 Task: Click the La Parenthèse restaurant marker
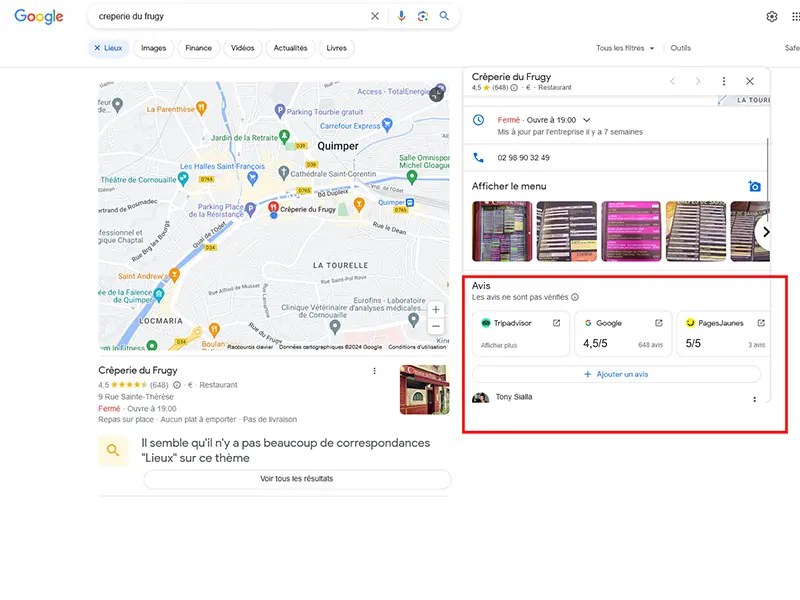pos(202,108)
